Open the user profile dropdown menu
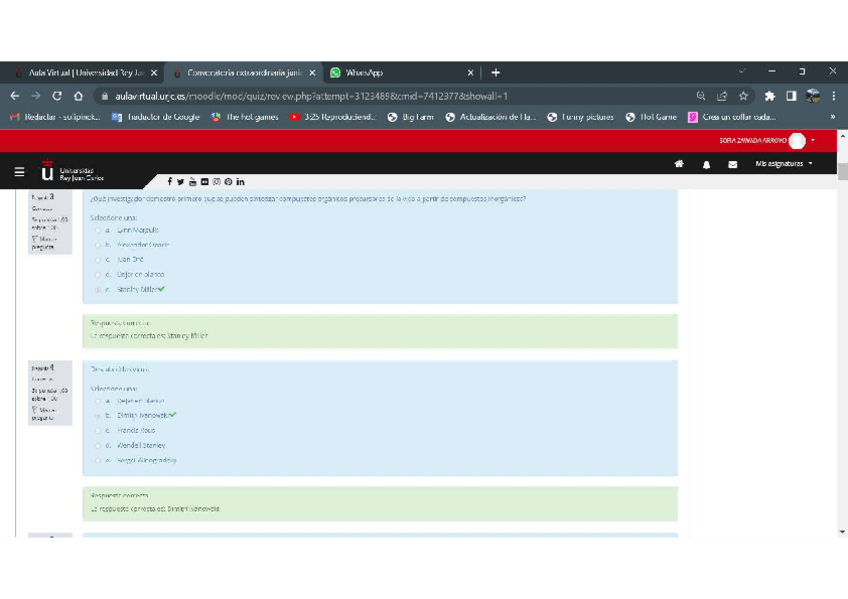Image resolution: width=848 pixels, height=599 pixels. tap(802, 141)
